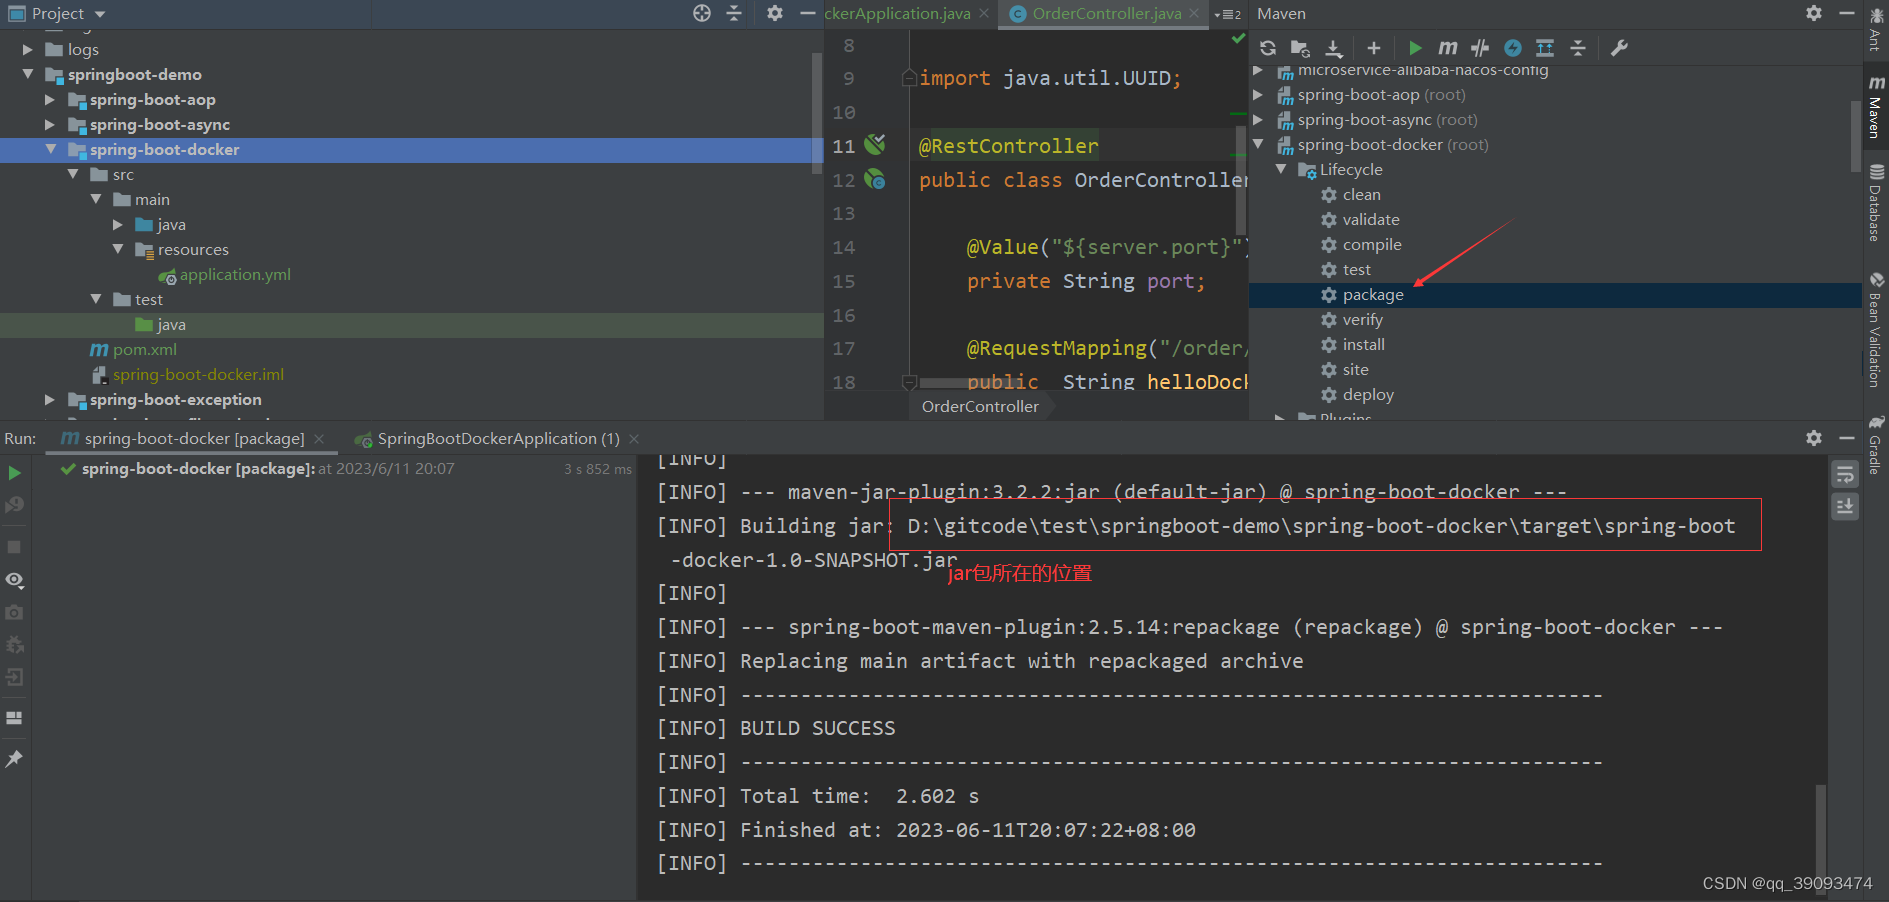
Task: Restore layout icon in Run sidebar
Action: 14,718
